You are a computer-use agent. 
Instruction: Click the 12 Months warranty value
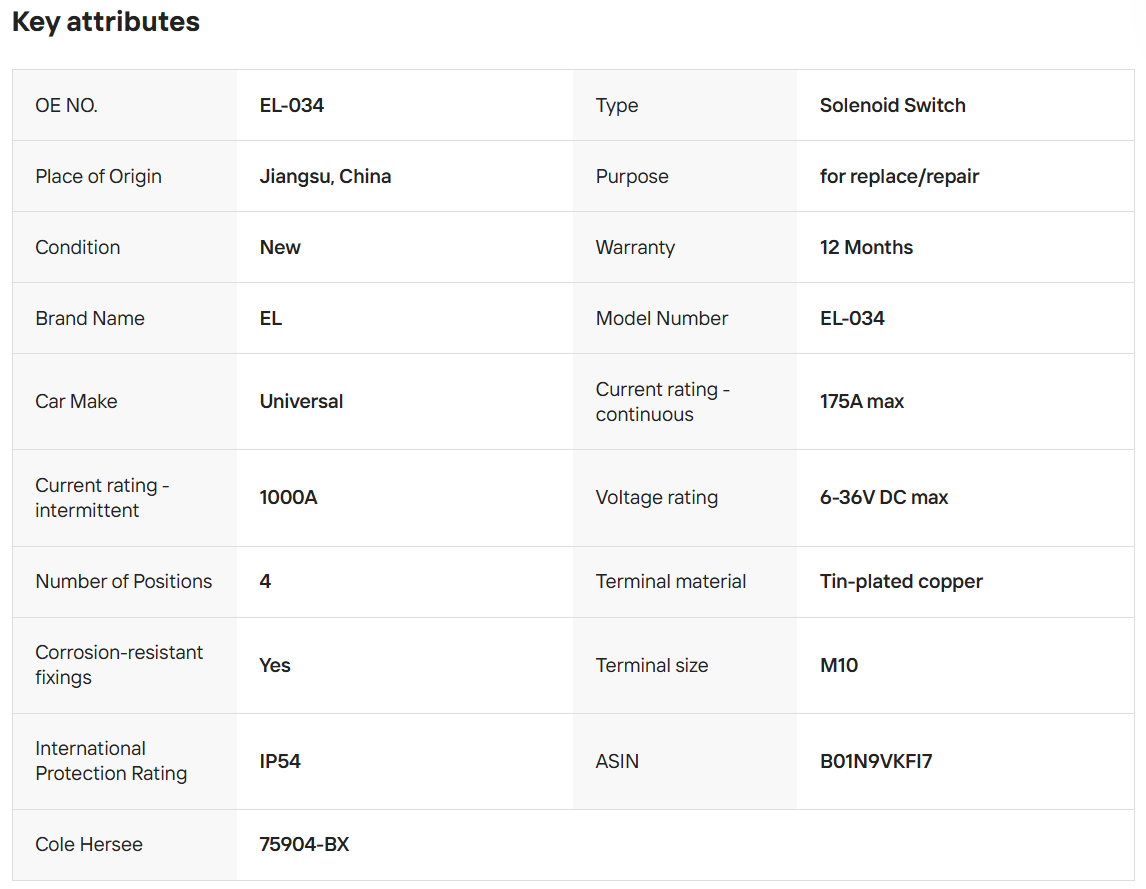tap(866, 247)
